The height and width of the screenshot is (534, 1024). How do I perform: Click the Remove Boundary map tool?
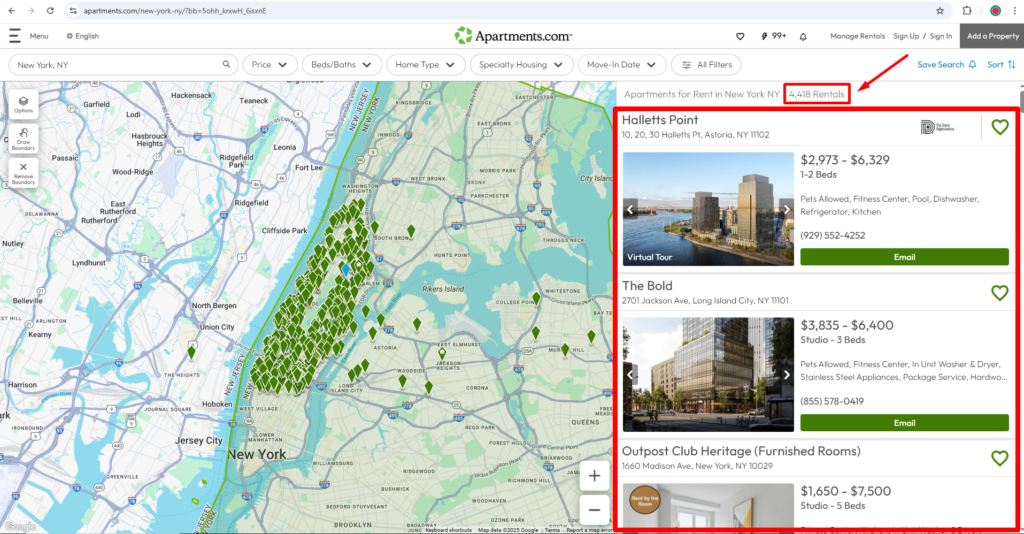pos(23,174)
